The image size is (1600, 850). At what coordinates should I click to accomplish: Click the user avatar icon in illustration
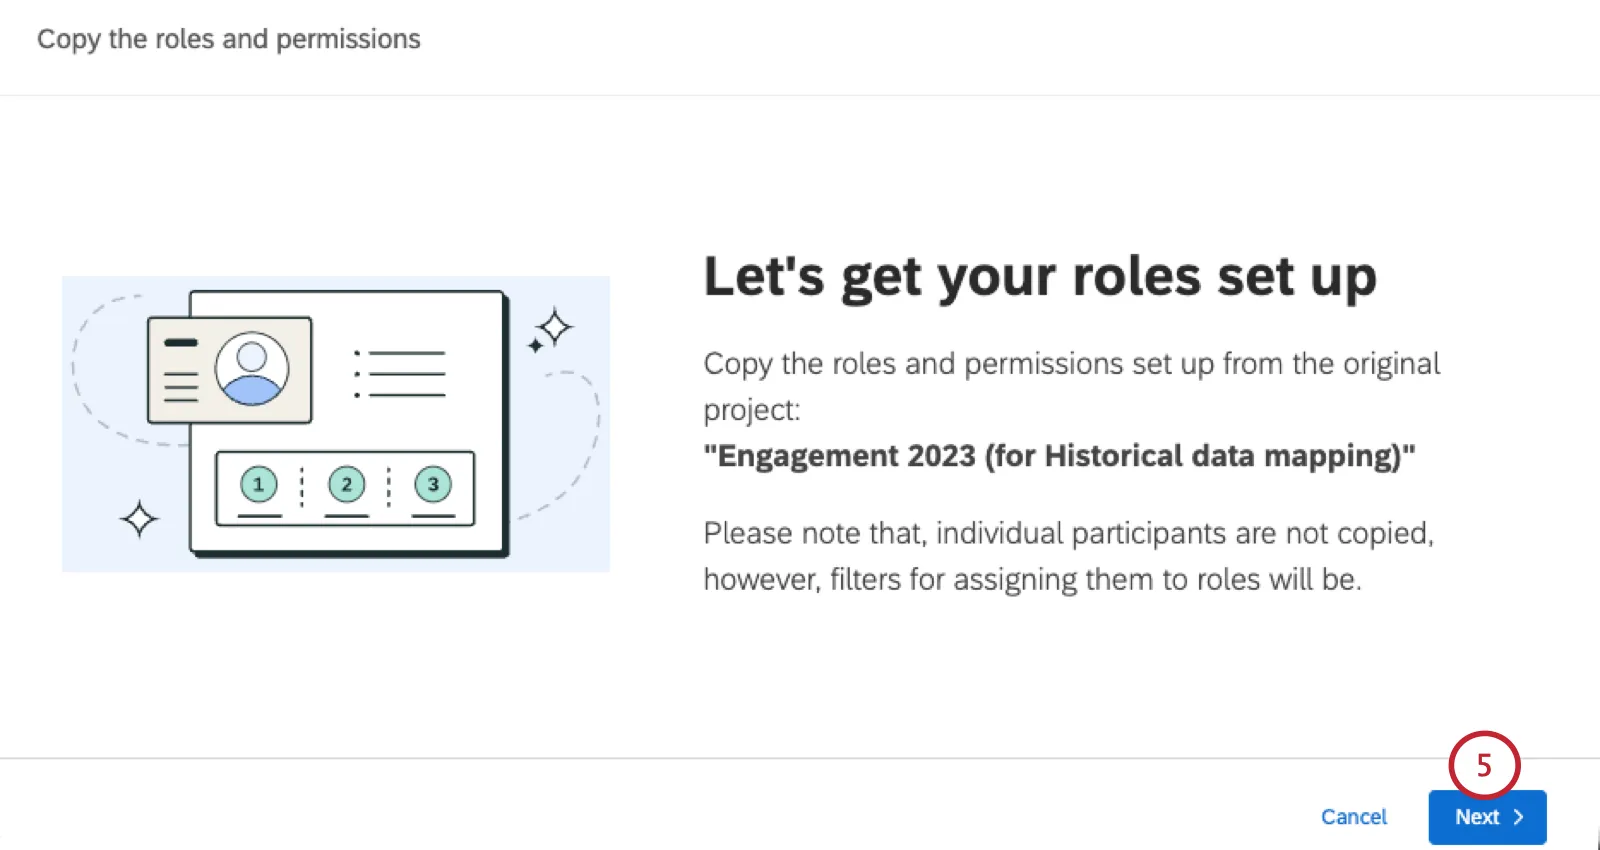coord(251,369)
